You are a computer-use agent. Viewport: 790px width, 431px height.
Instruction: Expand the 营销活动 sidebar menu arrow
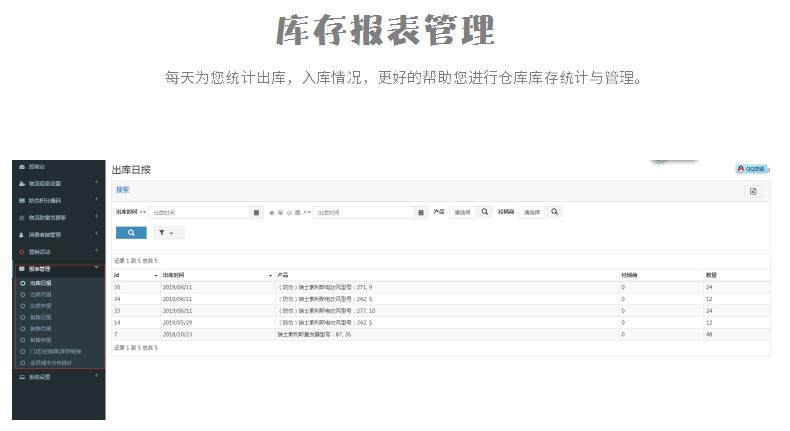click(96, 251)
